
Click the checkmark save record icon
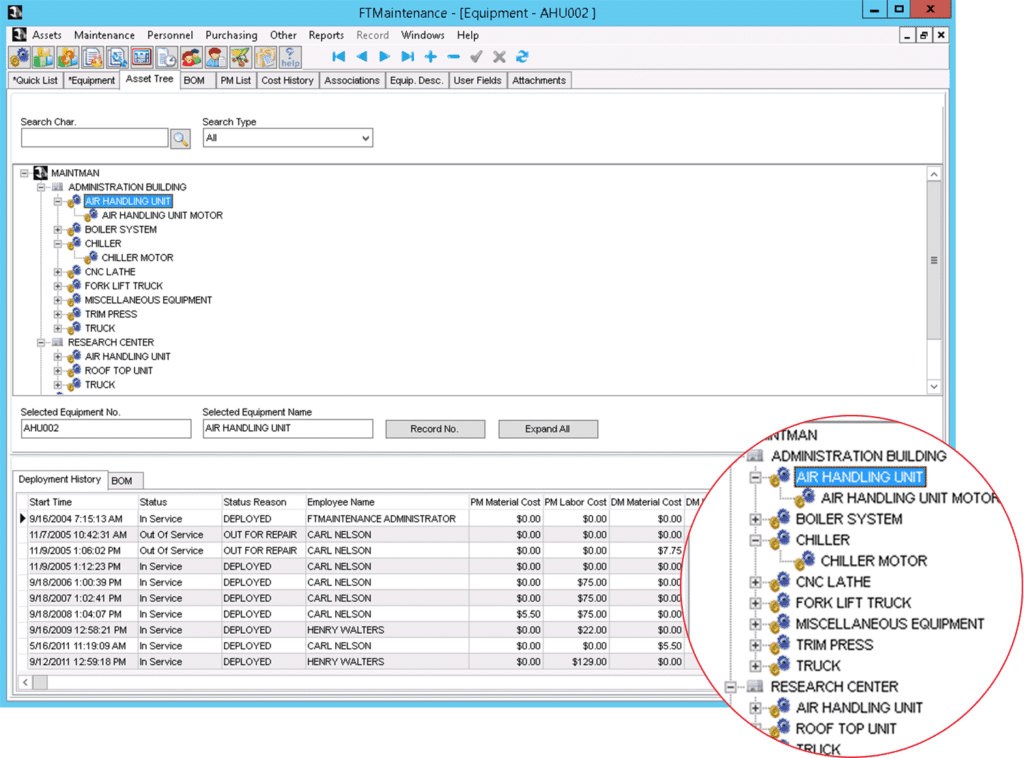click(477, 57)
